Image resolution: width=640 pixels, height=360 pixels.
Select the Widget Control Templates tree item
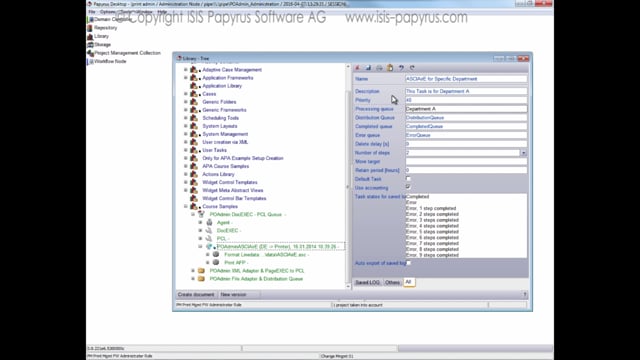230,182
